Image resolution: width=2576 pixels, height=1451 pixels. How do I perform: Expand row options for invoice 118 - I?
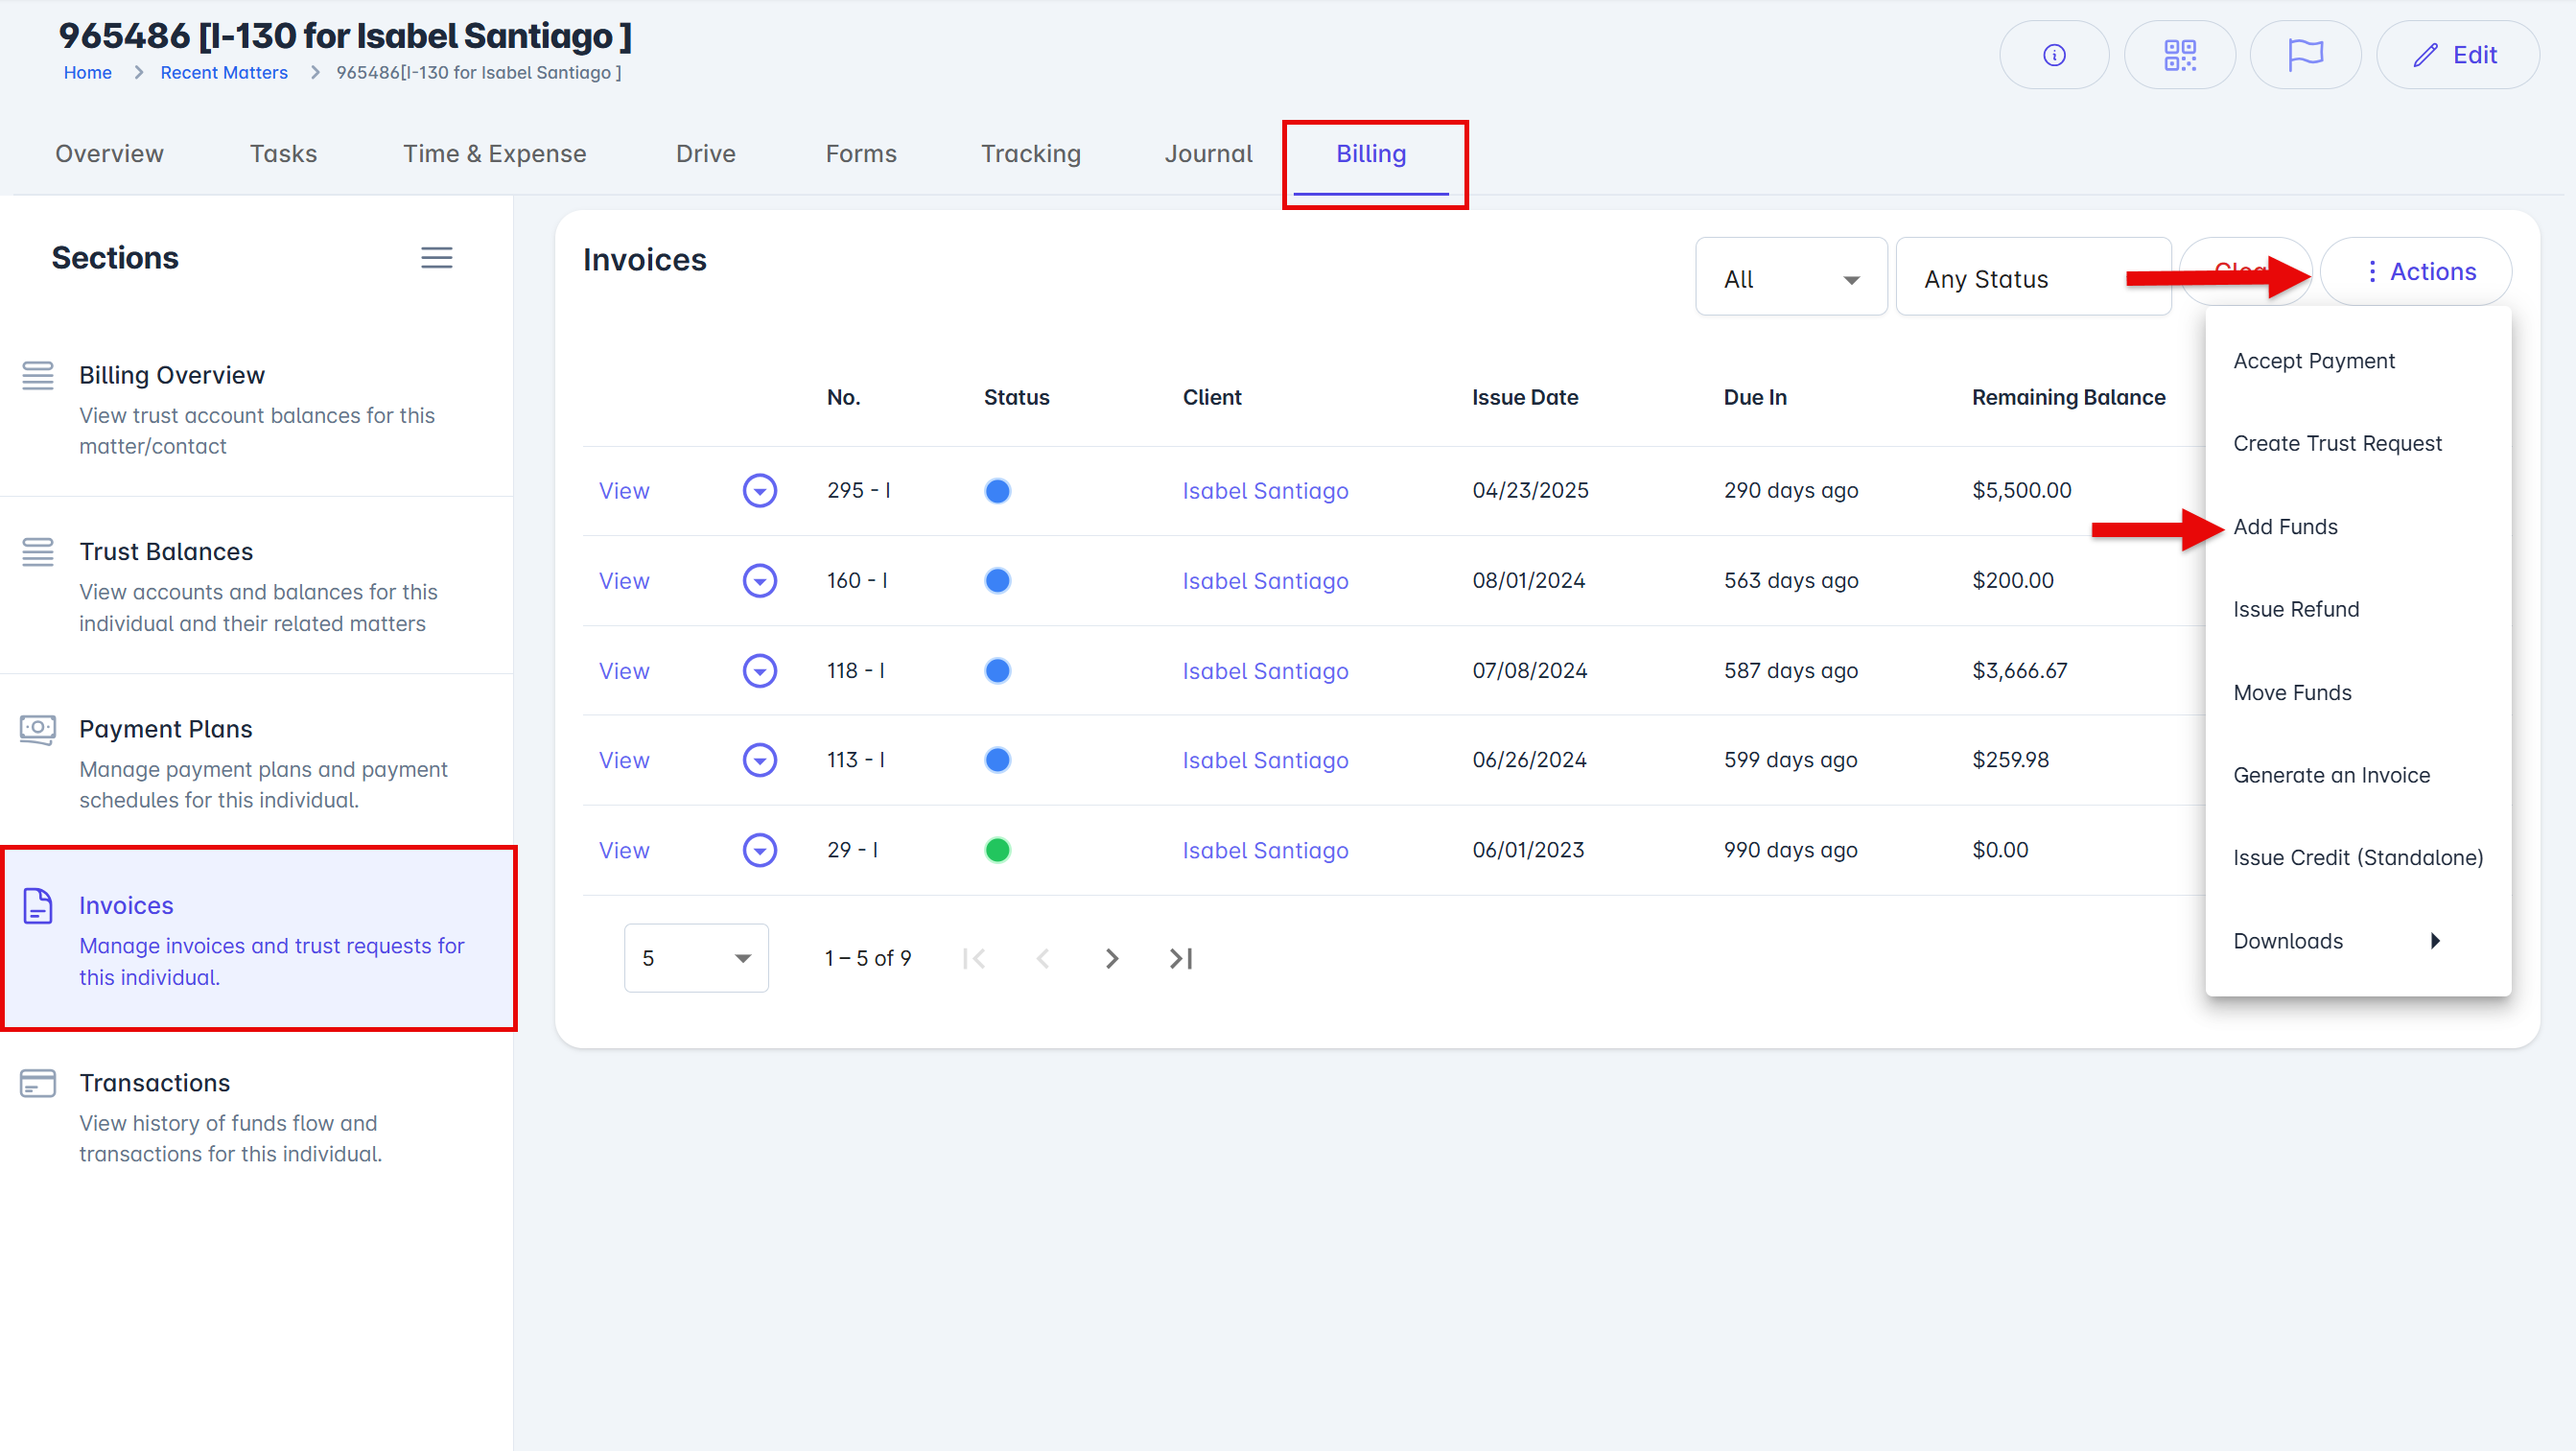pyautogui.click(x=760, y=670)
